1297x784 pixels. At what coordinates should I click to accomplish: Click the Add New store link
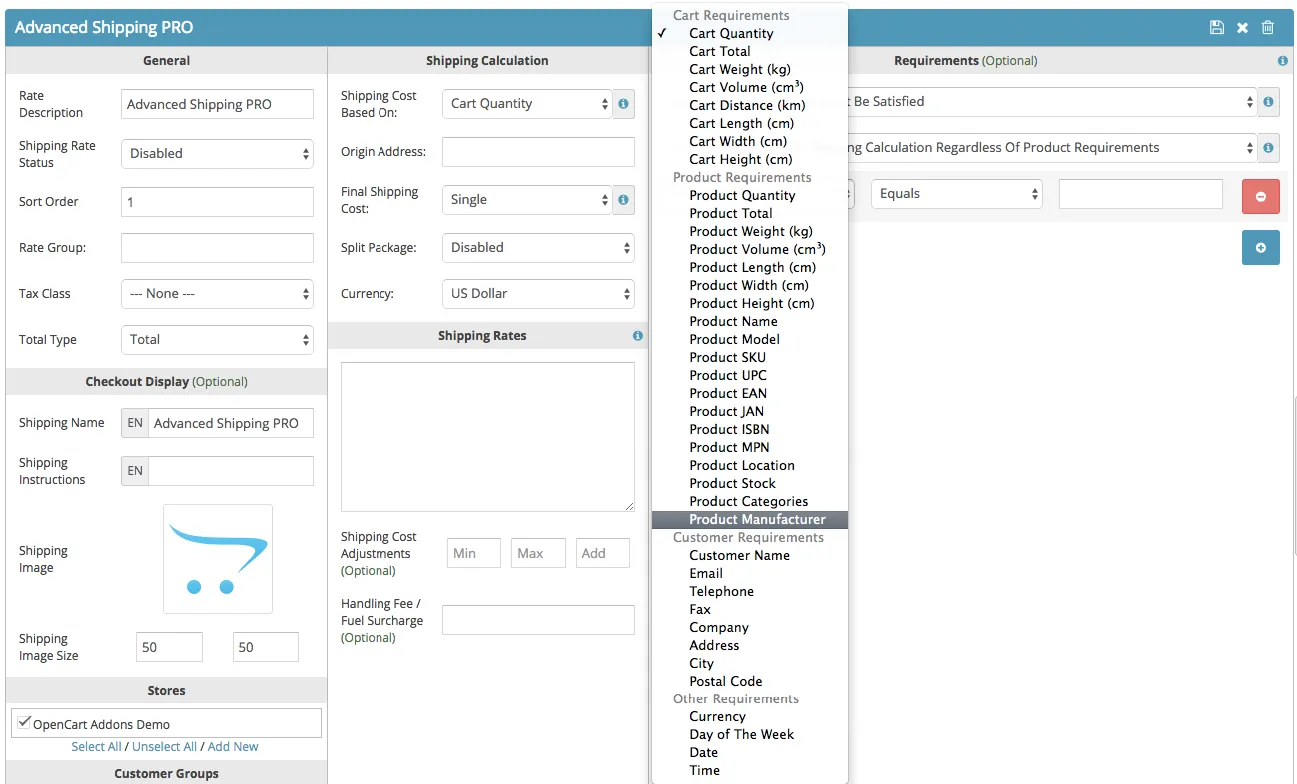tap(233, 747)
